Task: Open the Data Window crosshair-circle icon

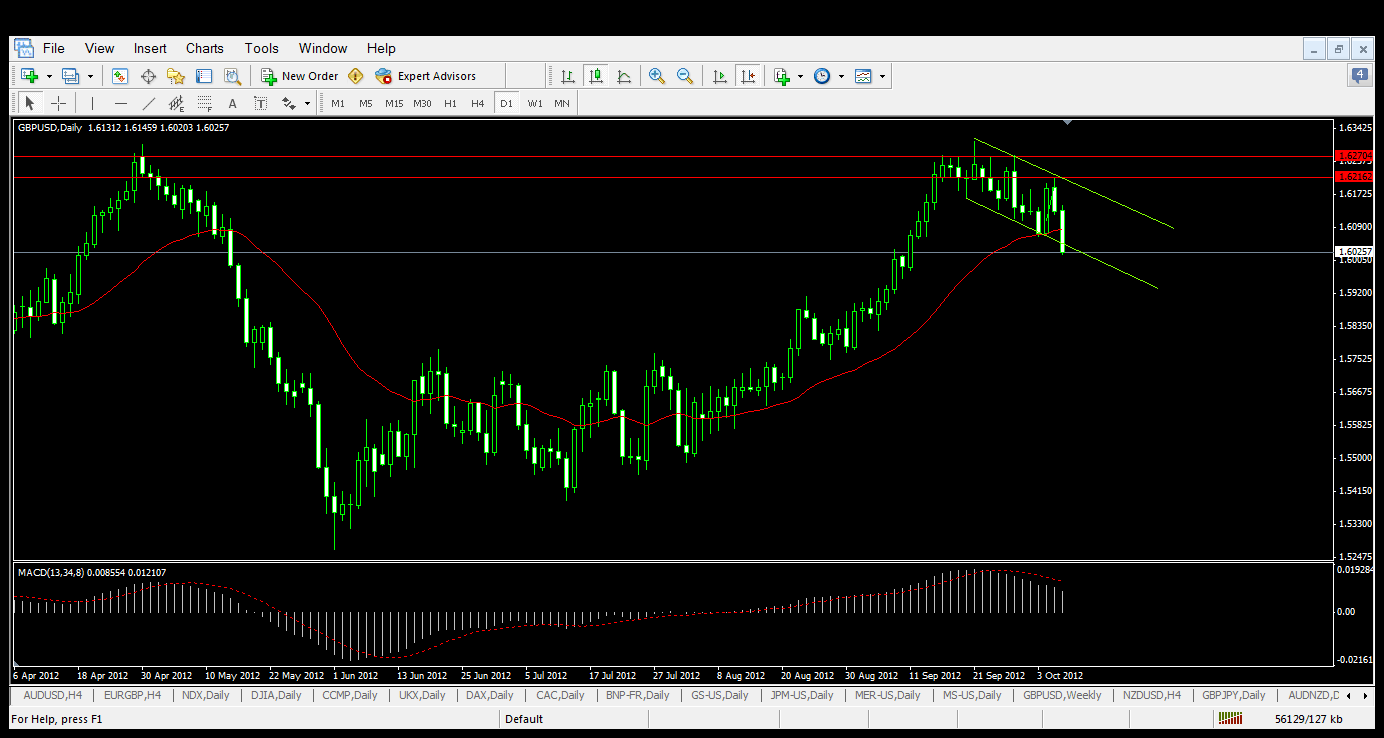Action: (x=148, y=76)
